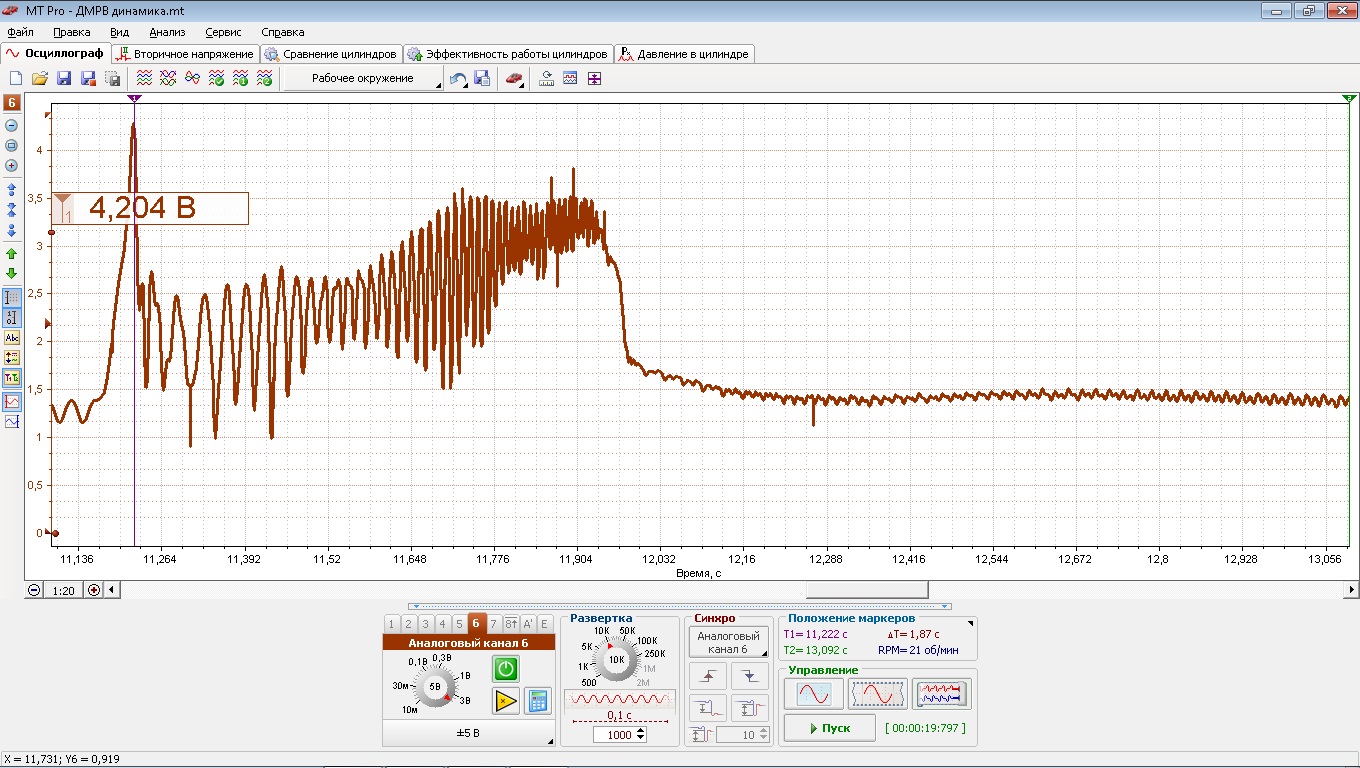Image resolution: width=1360 pixels, height=768 pixels.
Task: Expand the Положение маркеров panel options arrow
Action: click(969, 623)
